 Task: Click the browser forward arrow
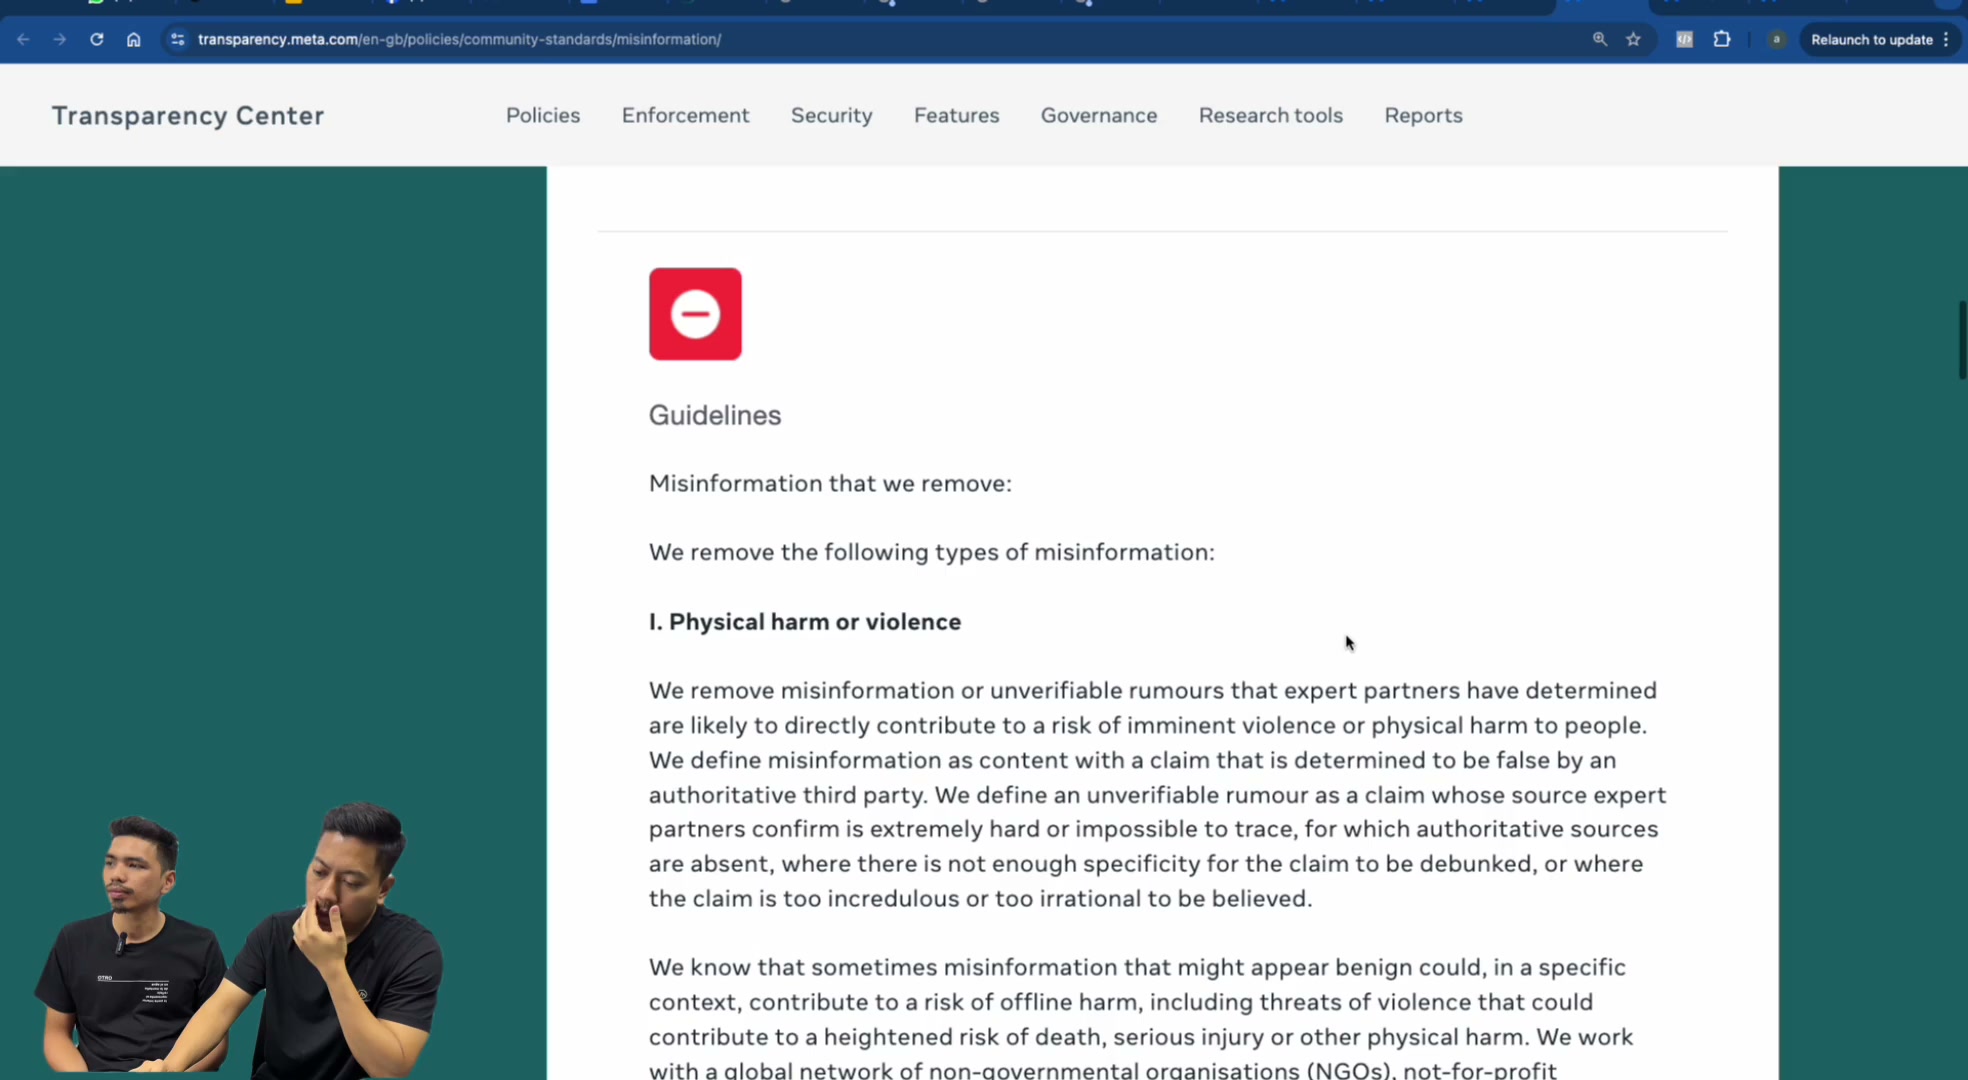(60, 39)
